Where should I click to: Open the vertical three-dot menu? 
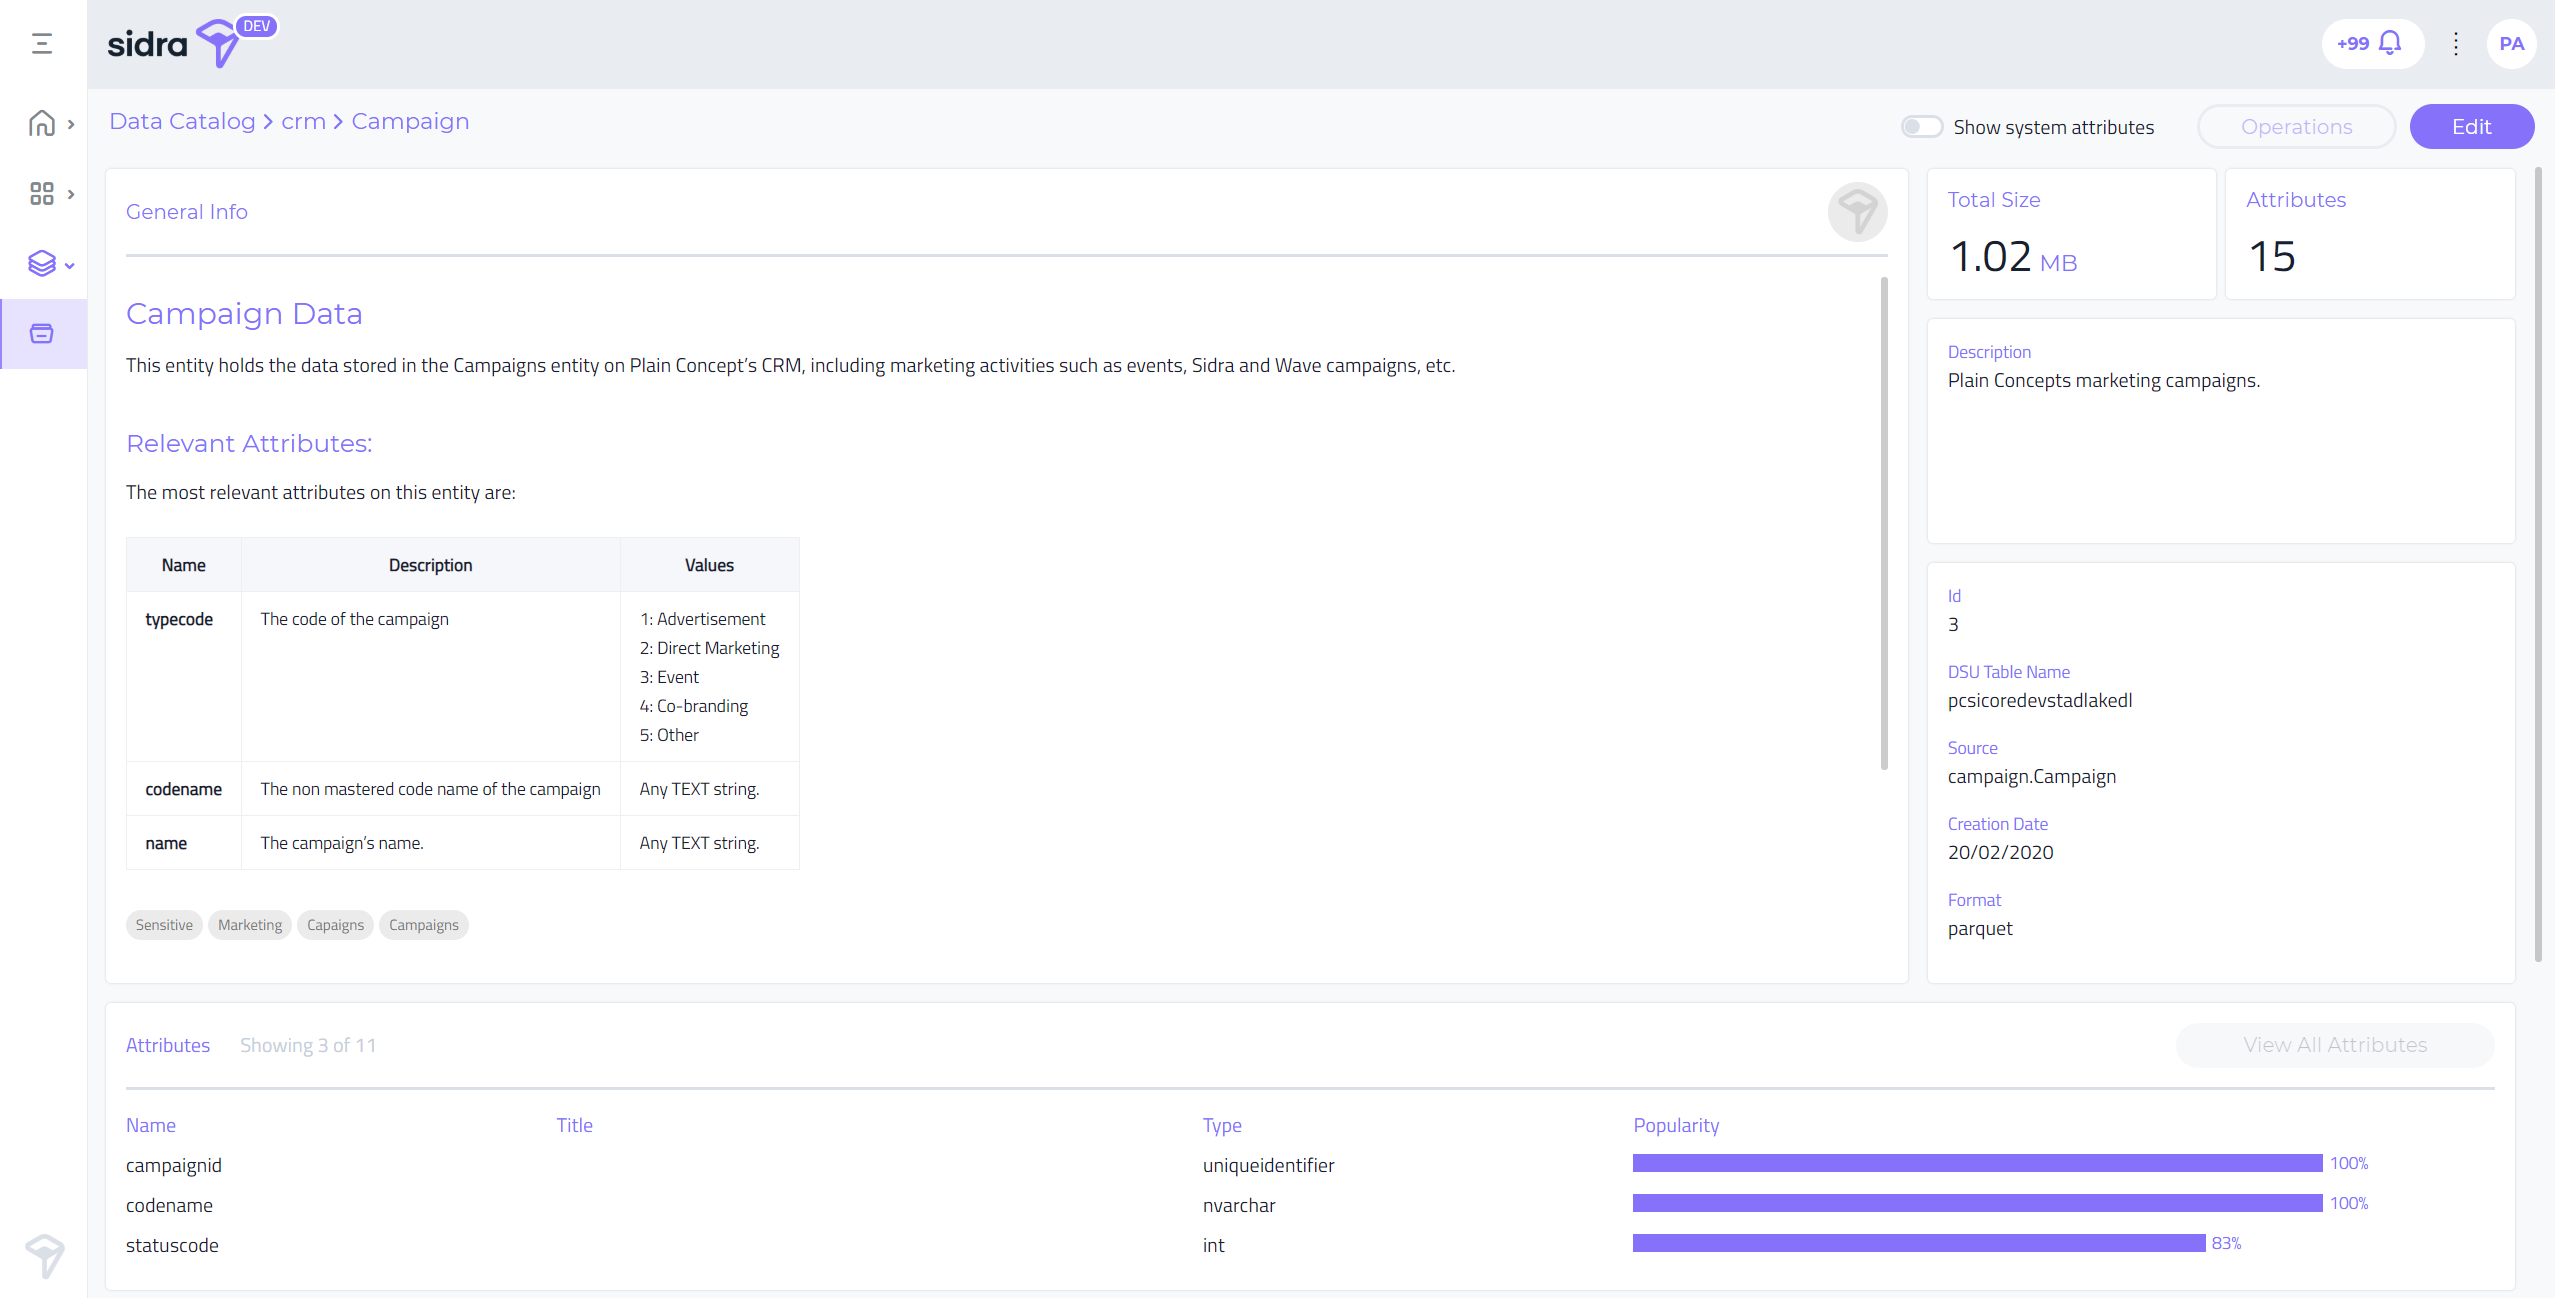(x=2455, y=43)
